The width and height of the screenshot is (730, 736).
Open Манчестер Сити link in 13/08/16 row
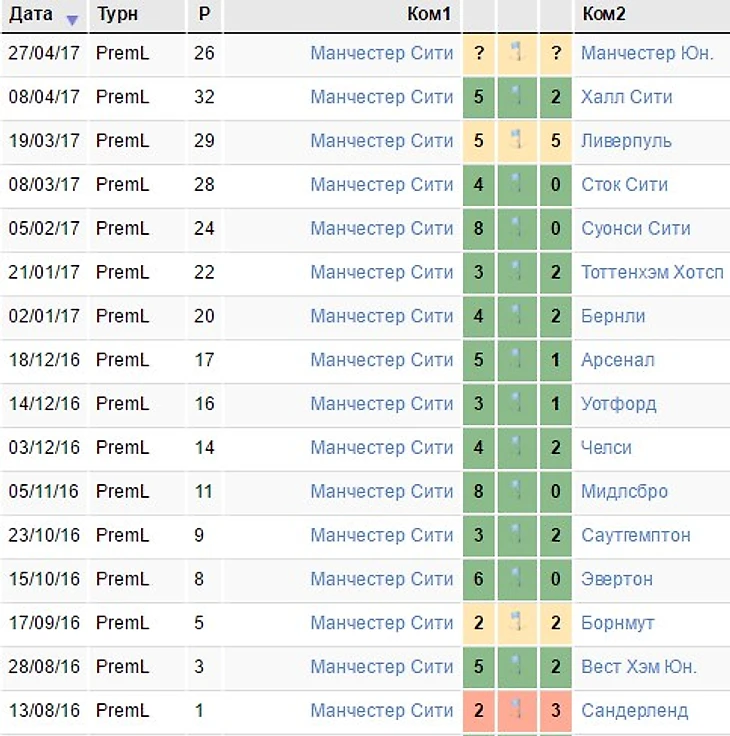pos(381,711)
